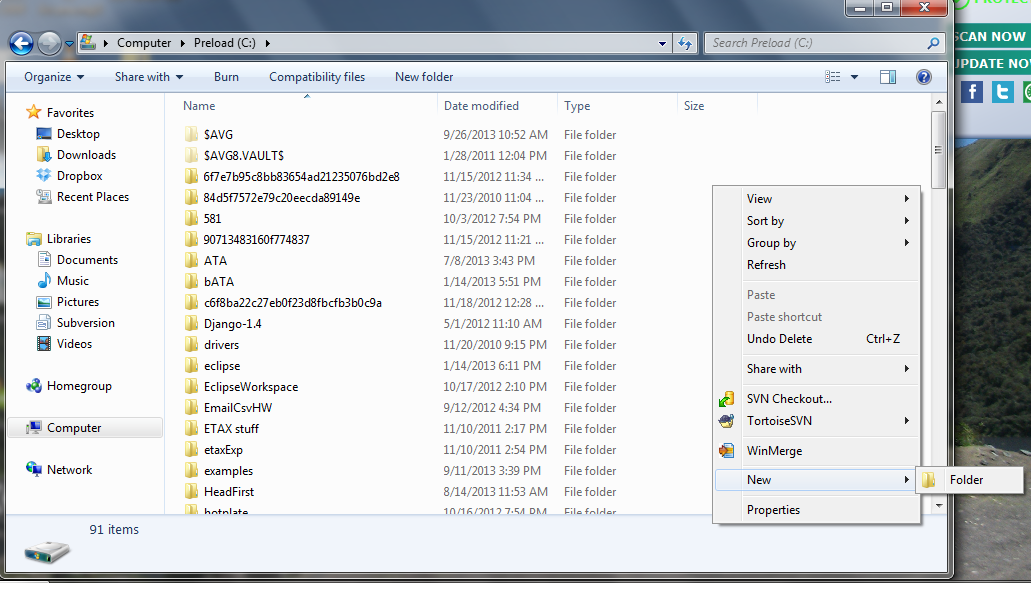Viewport: 1031px width, 600px height.
Task: Click the Burn toolbar button
Action: pyautogui.click(x=226, y=77)
